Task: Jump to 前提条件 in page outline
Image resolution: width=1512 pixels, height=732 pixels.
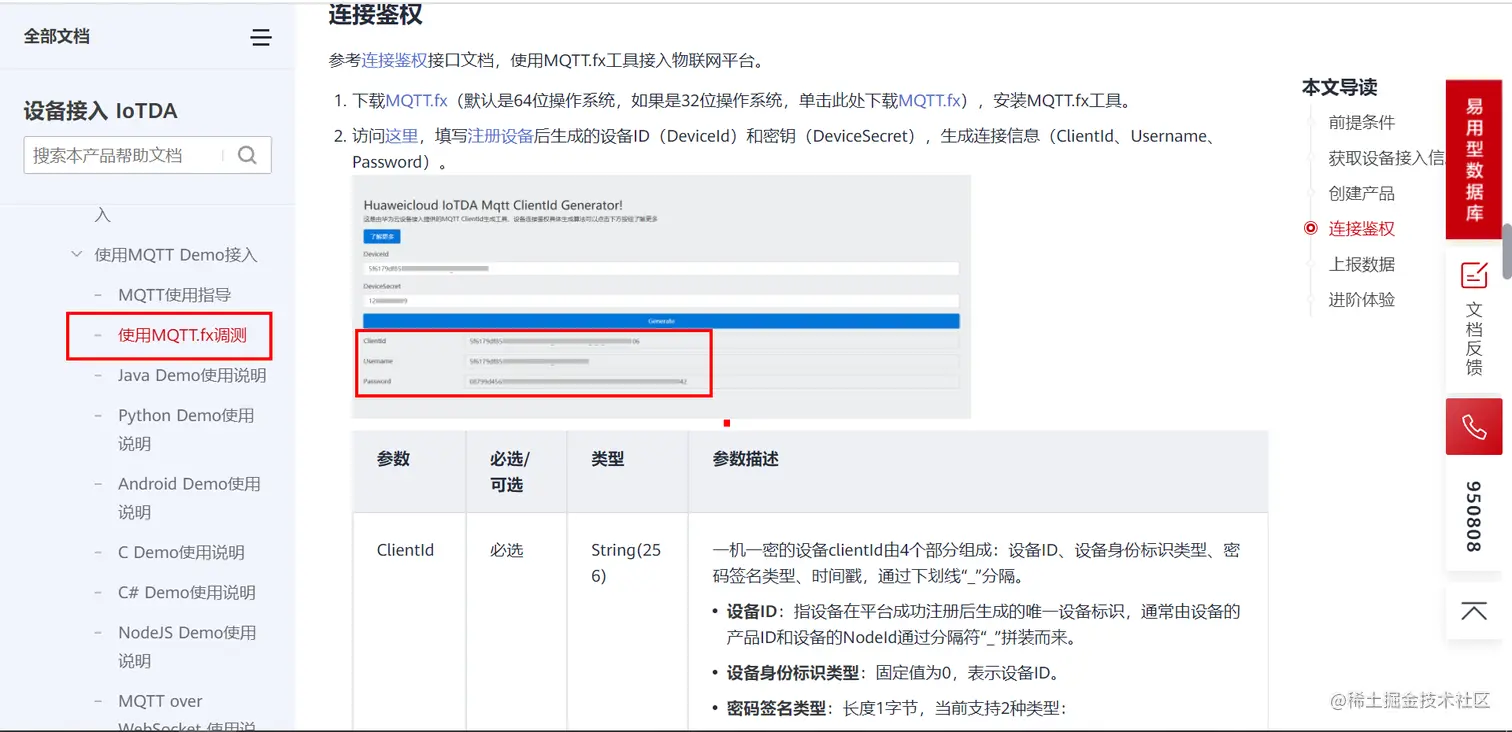Action: 1361,123
